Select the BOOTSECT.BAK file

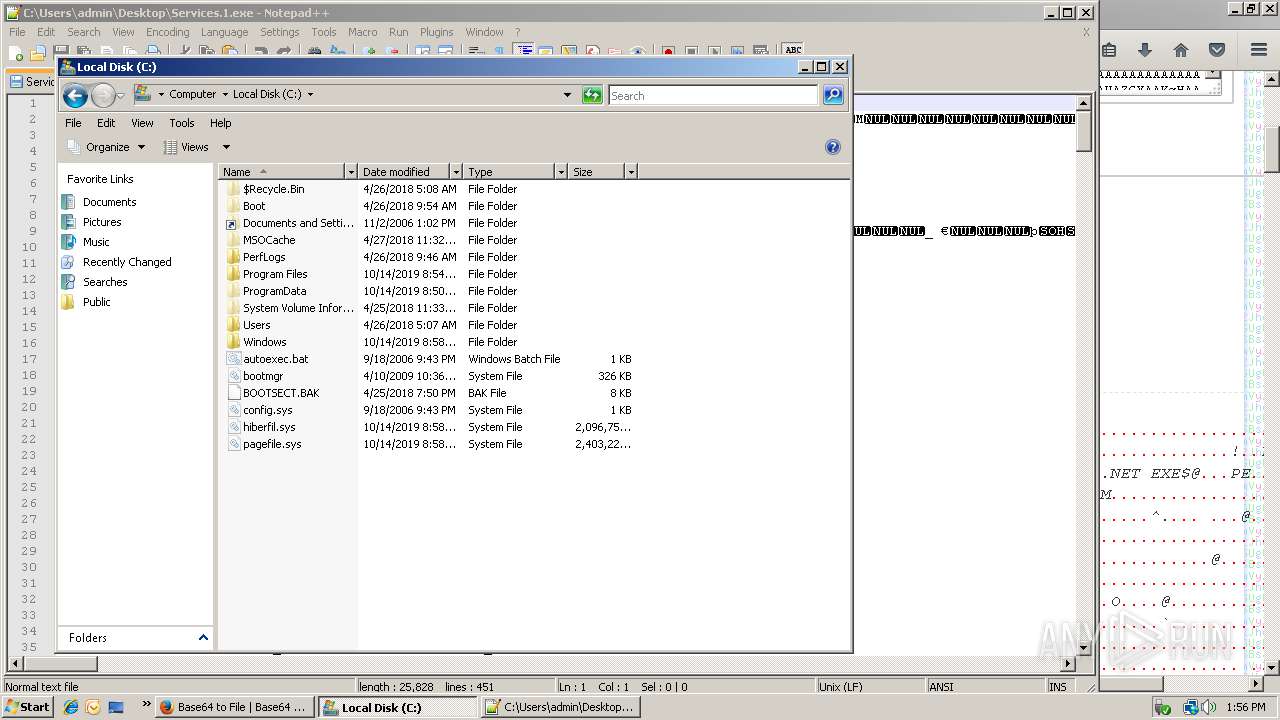pyautogui.click(x=281, y=393)
